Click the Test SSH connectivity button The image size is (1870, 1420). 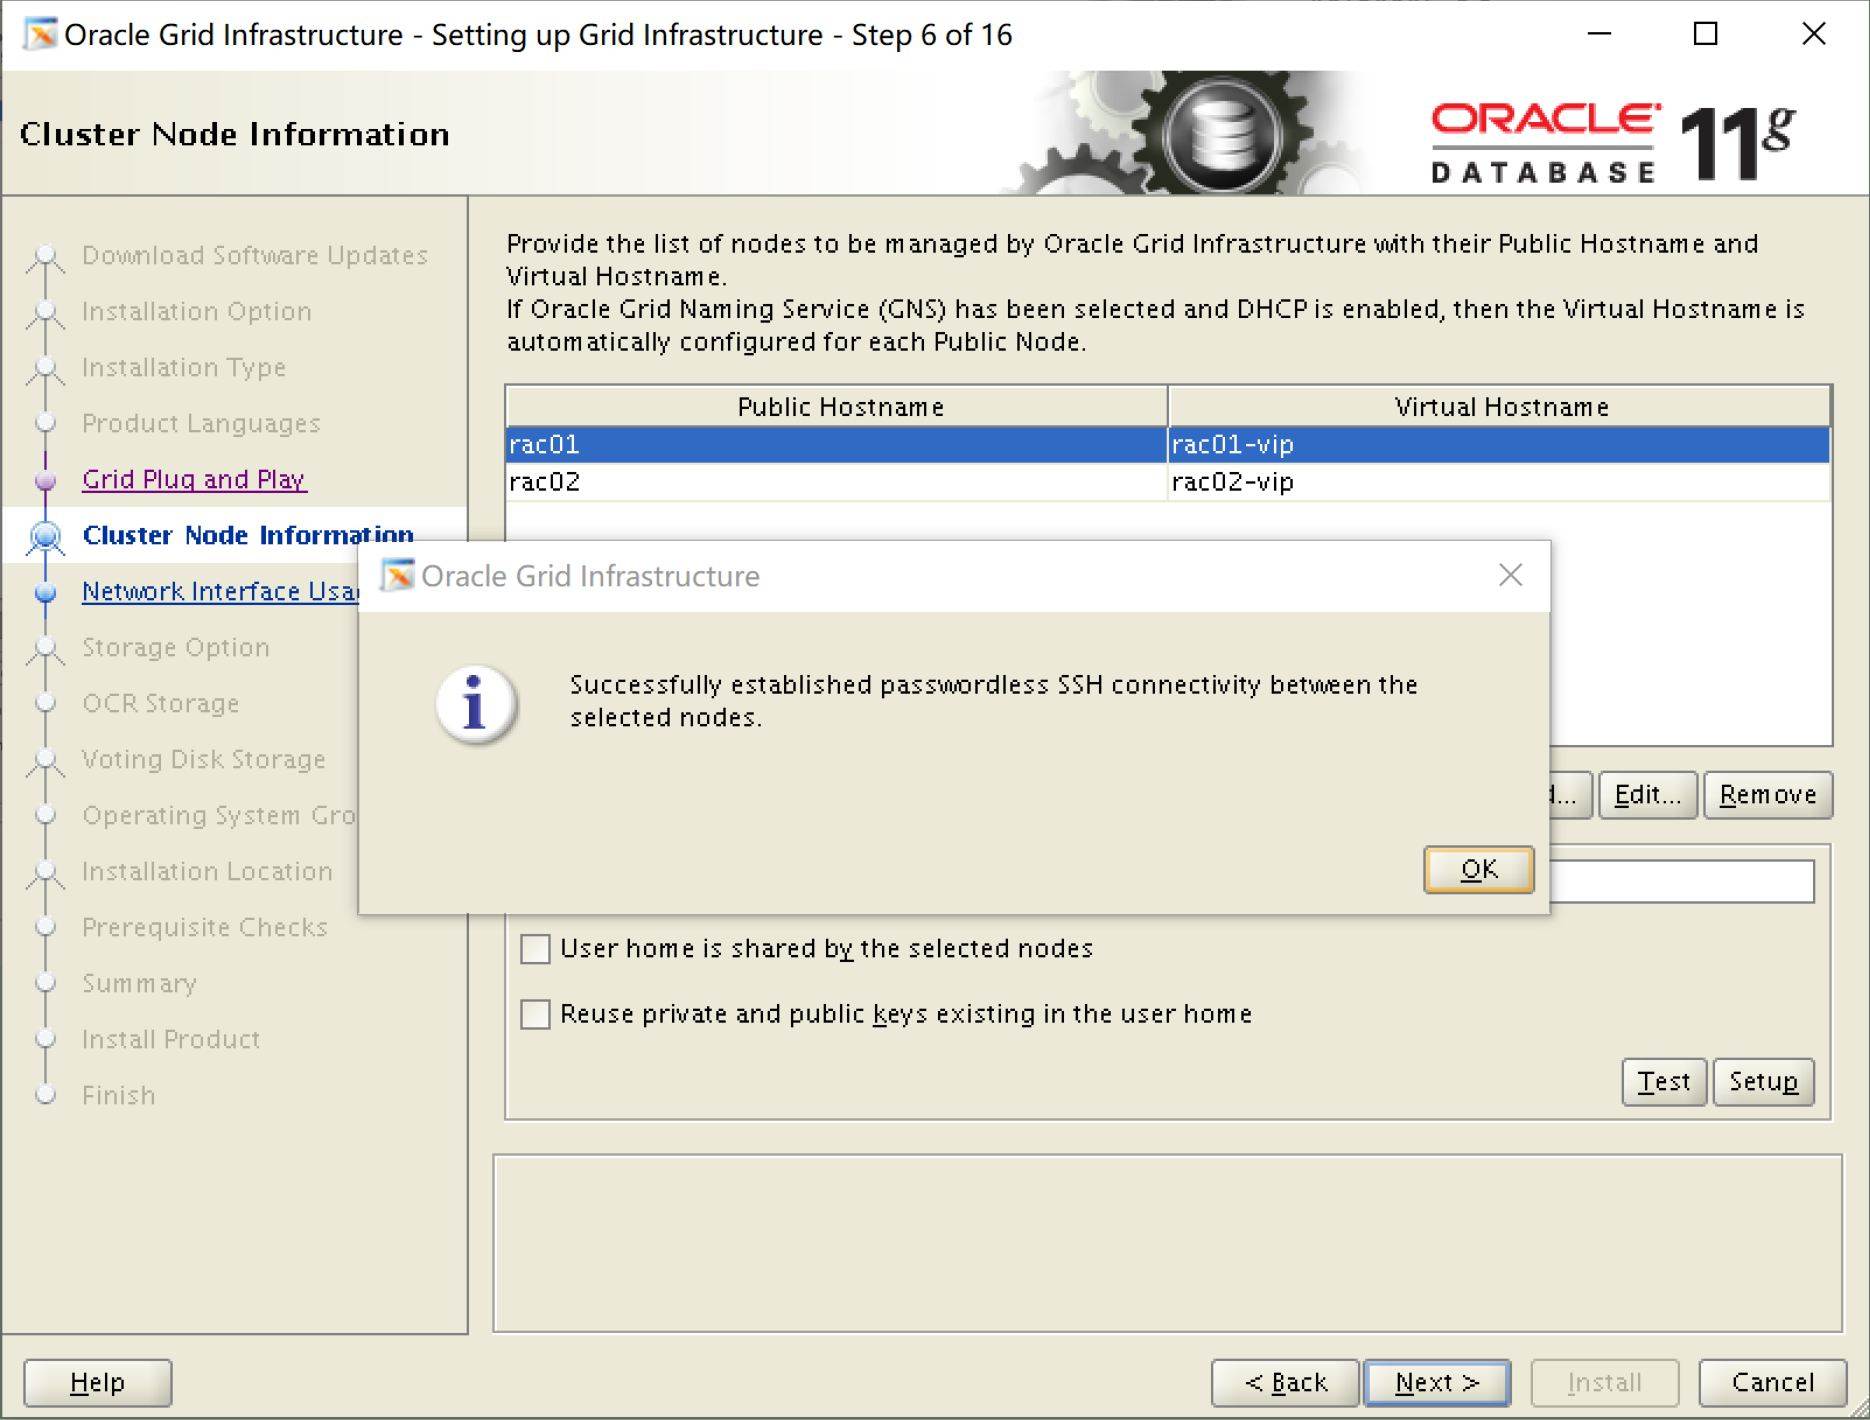click(x=1664, y=1081)
